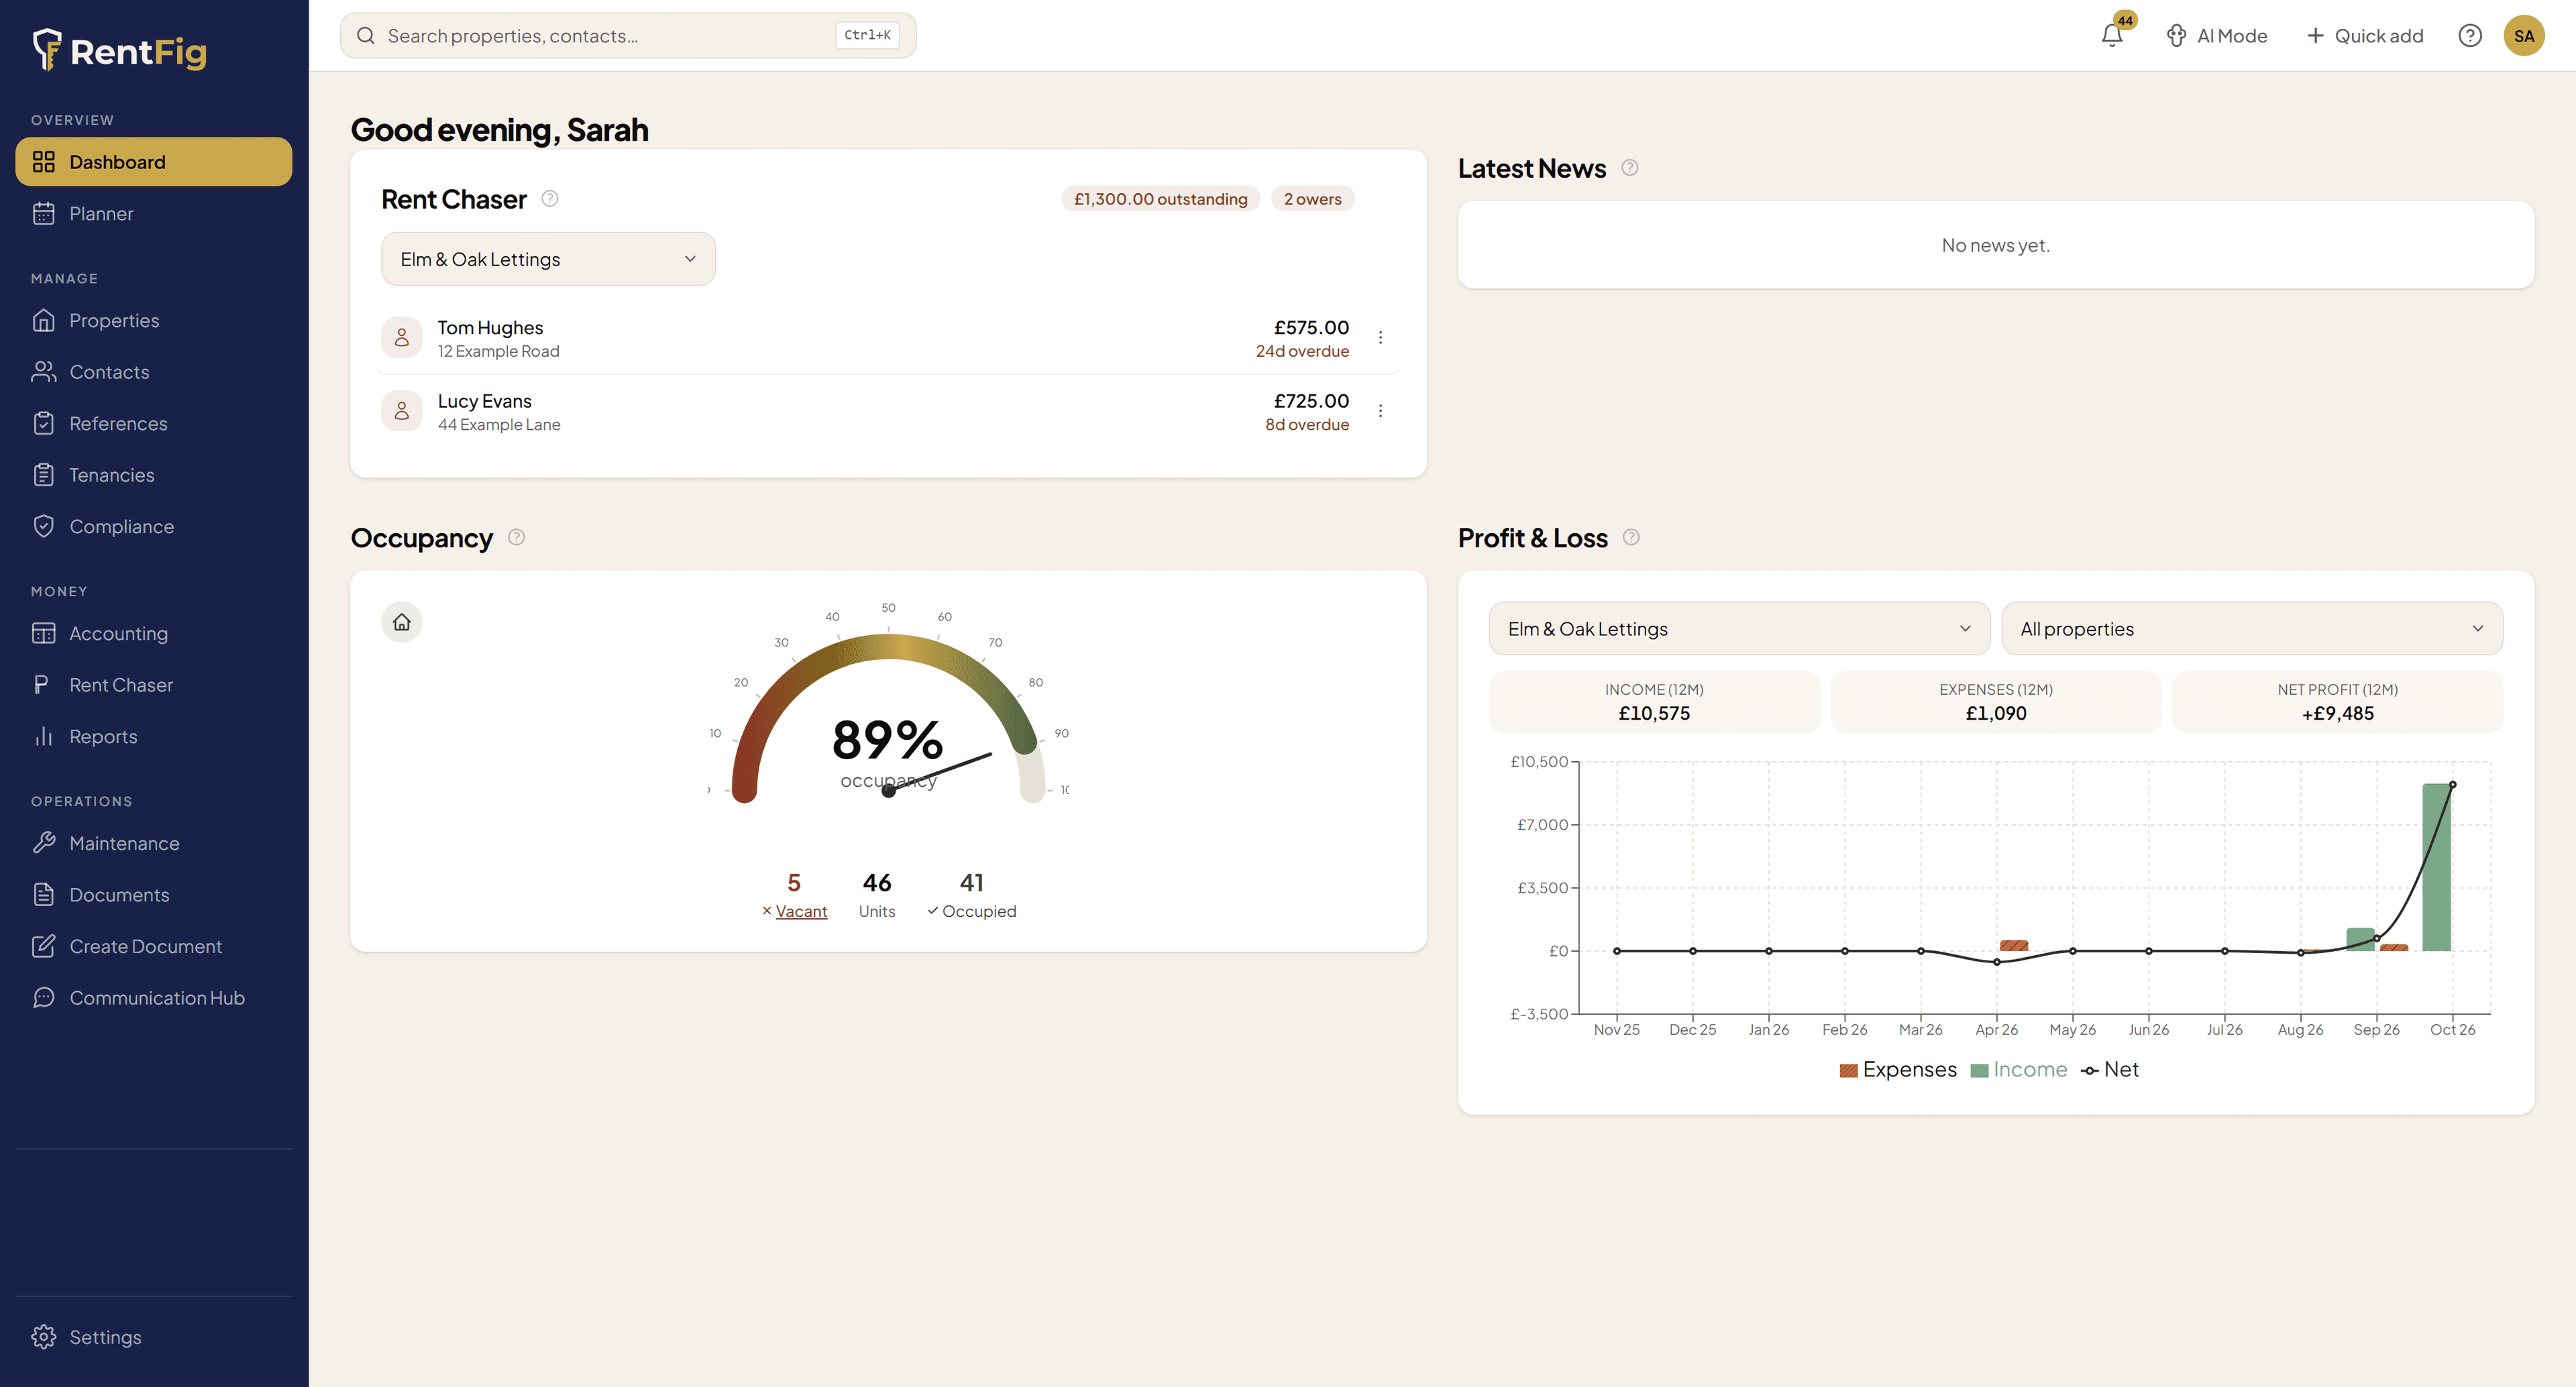Open Documents in the sidebar
This screenshot has height=1387, width=2576.
[x=154, y=895]
